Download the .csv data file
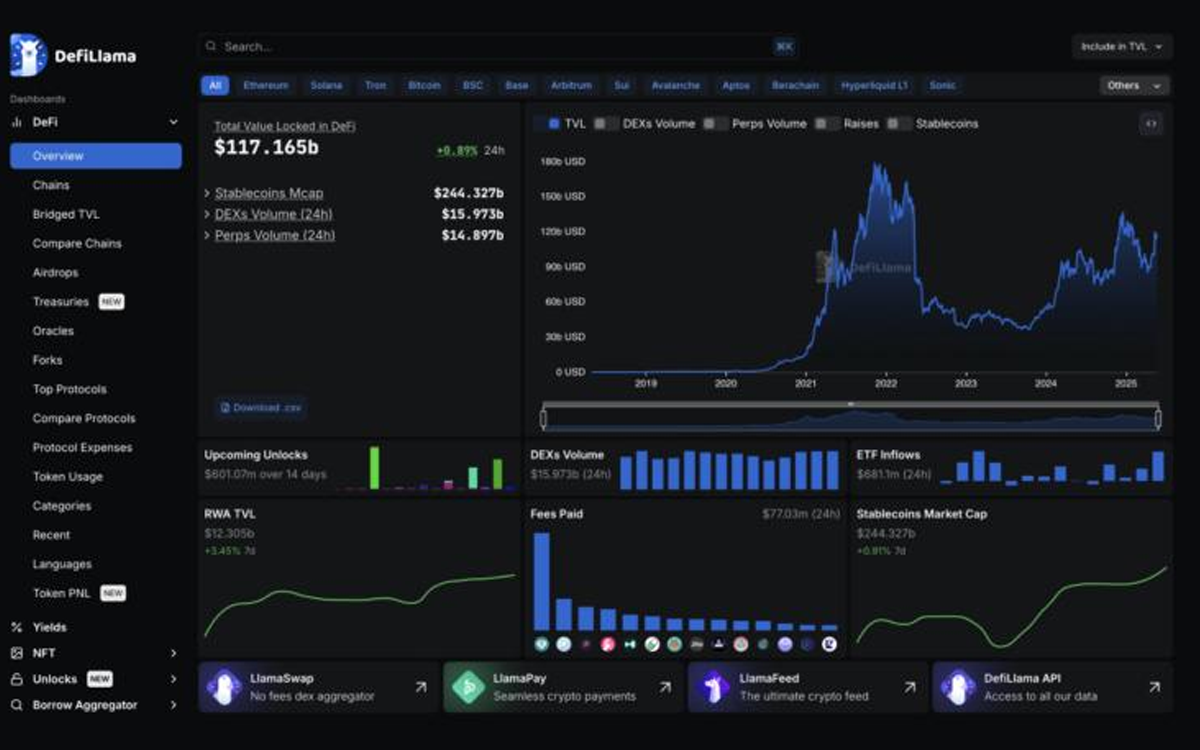The width and height of the screenshot is (1200, 750). (261, 408)
